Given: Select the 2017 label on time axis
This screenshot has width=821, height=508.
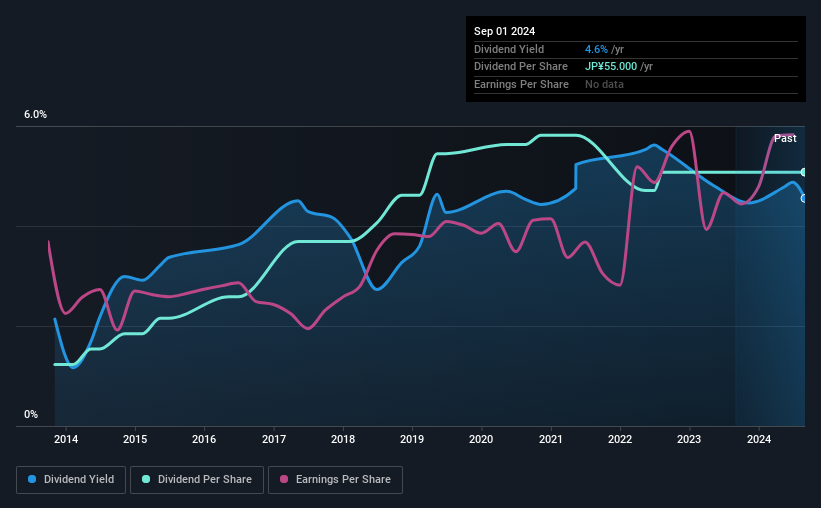Looking at the screenshot, I should pos(274,439).
